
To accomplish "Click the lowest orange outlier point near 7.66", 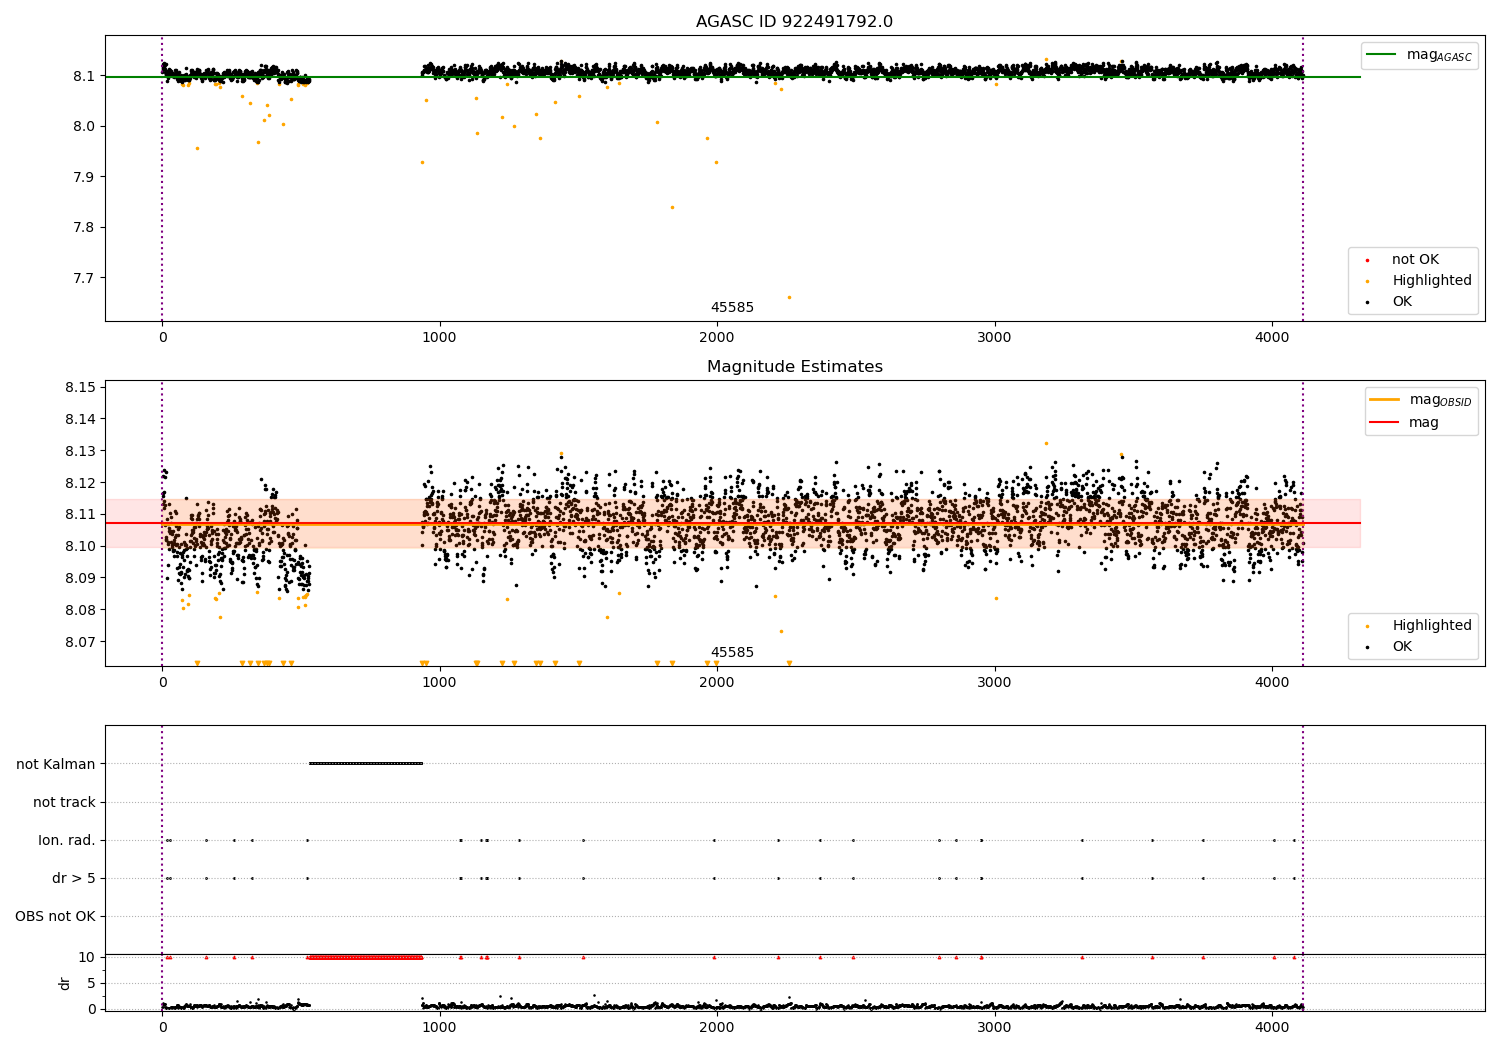I will click(x=788, y=297).
